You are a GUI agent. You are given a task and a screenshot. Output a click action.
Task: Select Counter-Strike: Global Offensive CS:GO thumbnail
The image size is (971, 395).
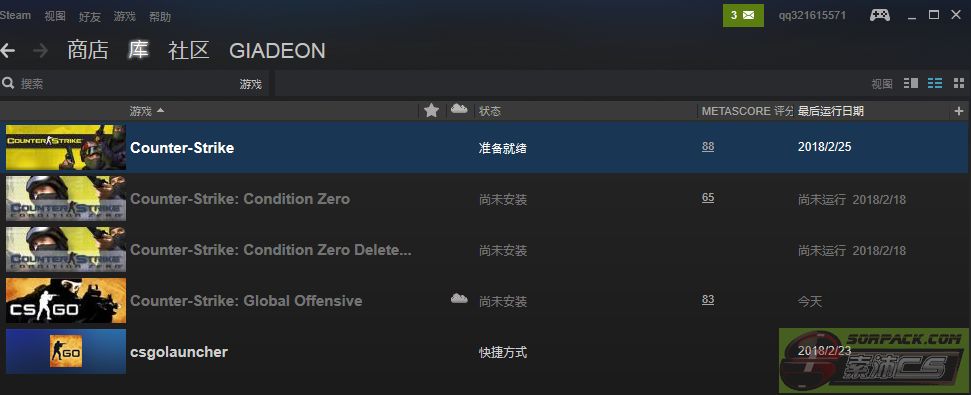(66, 300)
